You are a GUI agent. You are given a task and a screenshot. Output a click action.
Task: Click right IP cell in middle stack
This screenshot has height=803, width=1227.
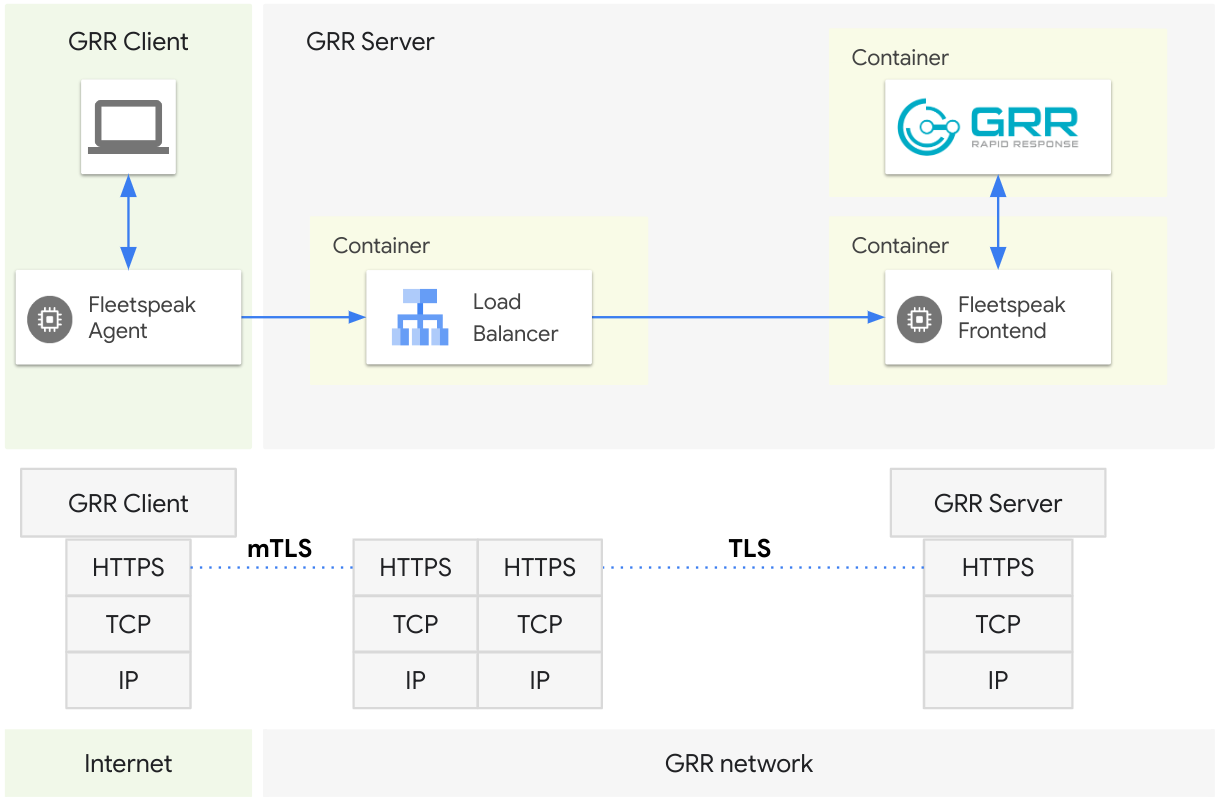pyautogui.click(x=540, y=681)
